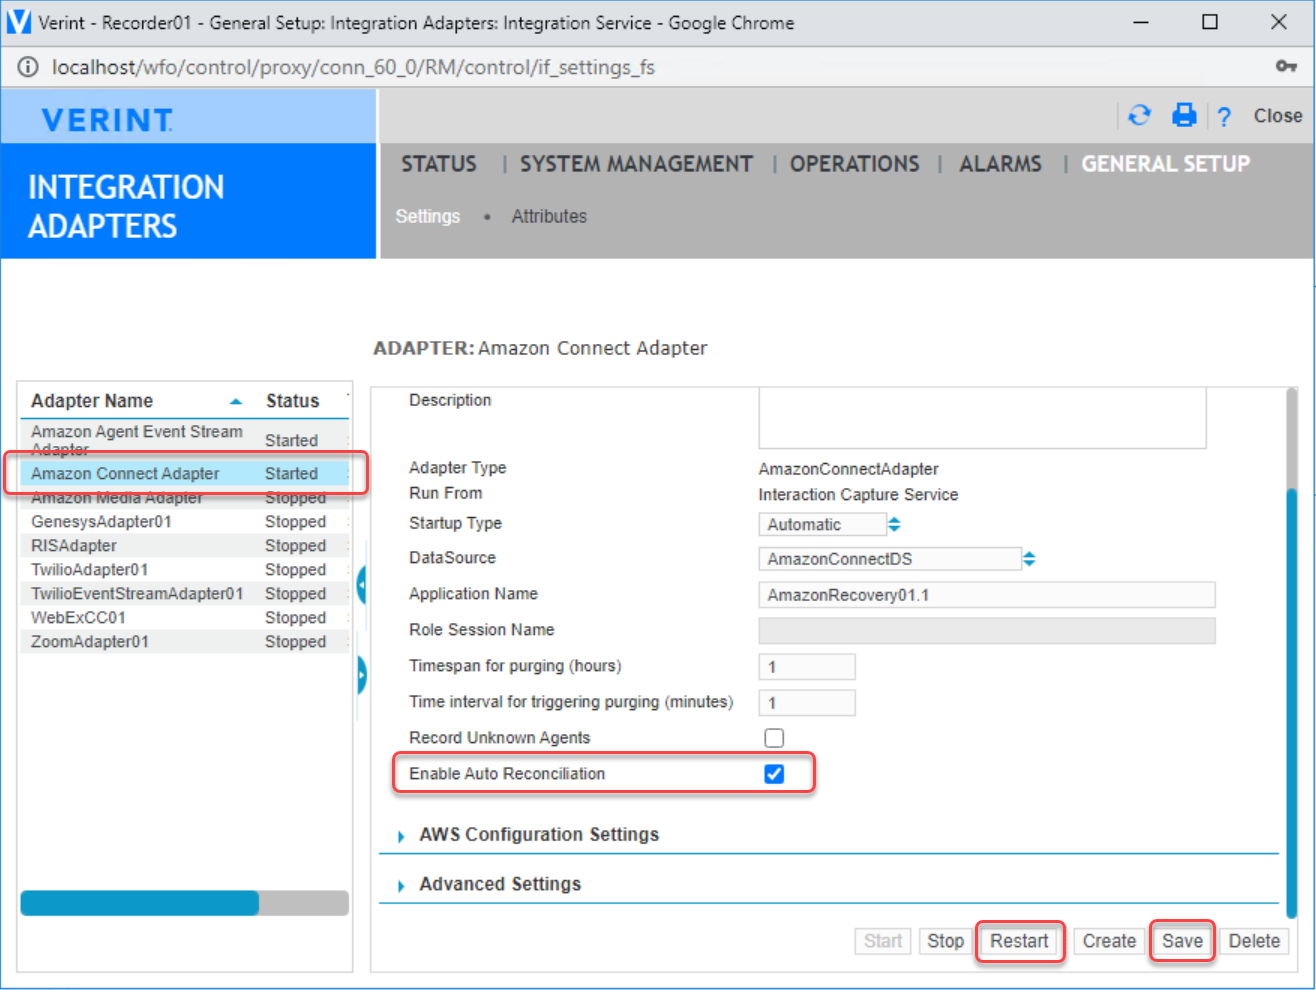Click the Description text box
1316x990 pixels.
point(982,418)
